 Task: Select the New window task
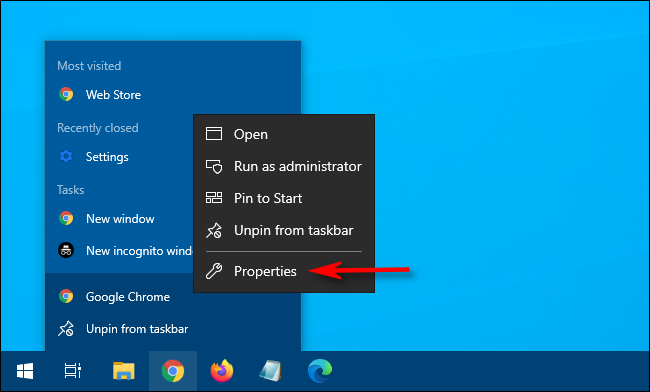pyautogui.click(x=119, y=218)
